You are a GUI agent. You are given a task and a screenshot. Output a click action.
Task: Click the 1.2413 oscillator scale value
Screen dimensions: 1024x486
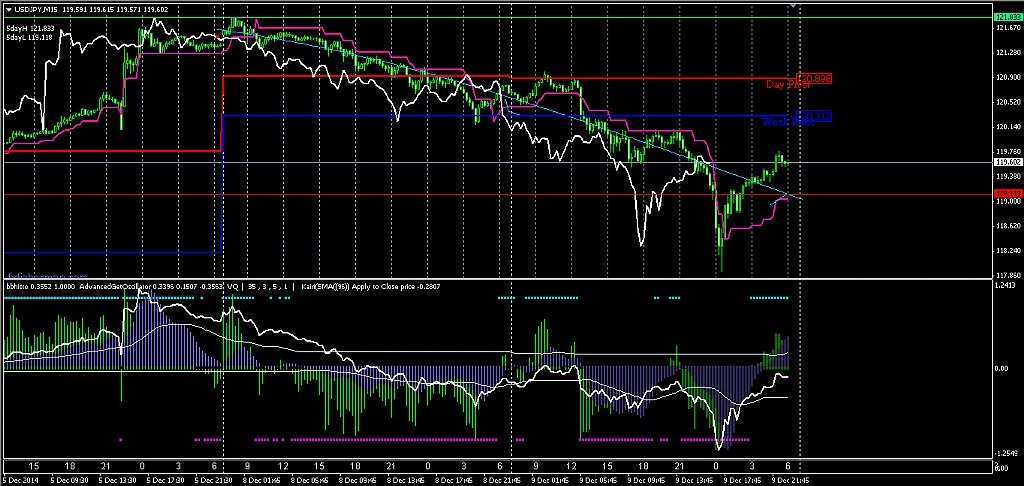click(x=1006, y=285)
